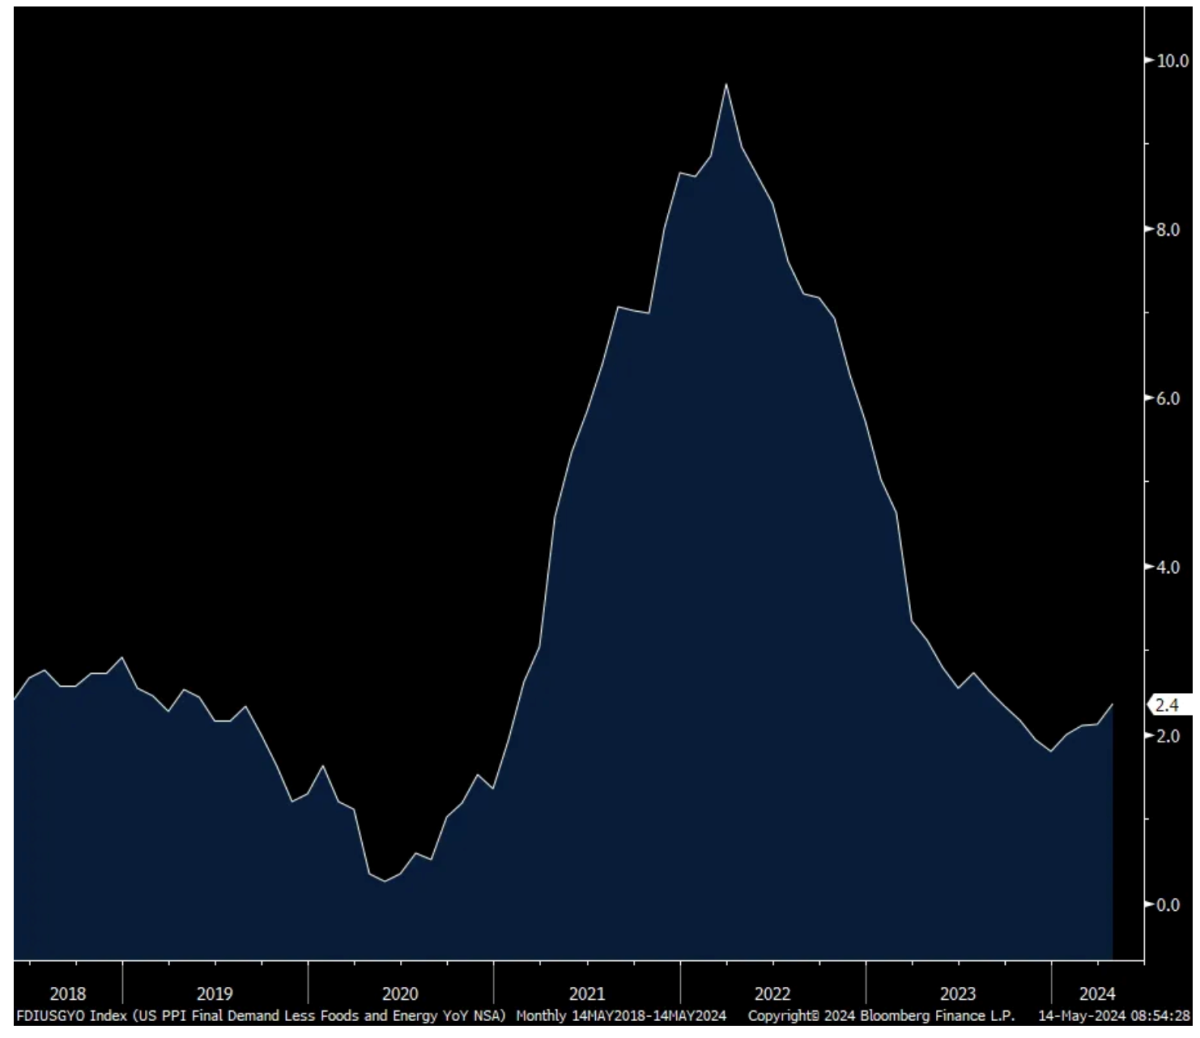
Task: Select the 2022 year label on the x-axis
Action: (x=772, y=994)
